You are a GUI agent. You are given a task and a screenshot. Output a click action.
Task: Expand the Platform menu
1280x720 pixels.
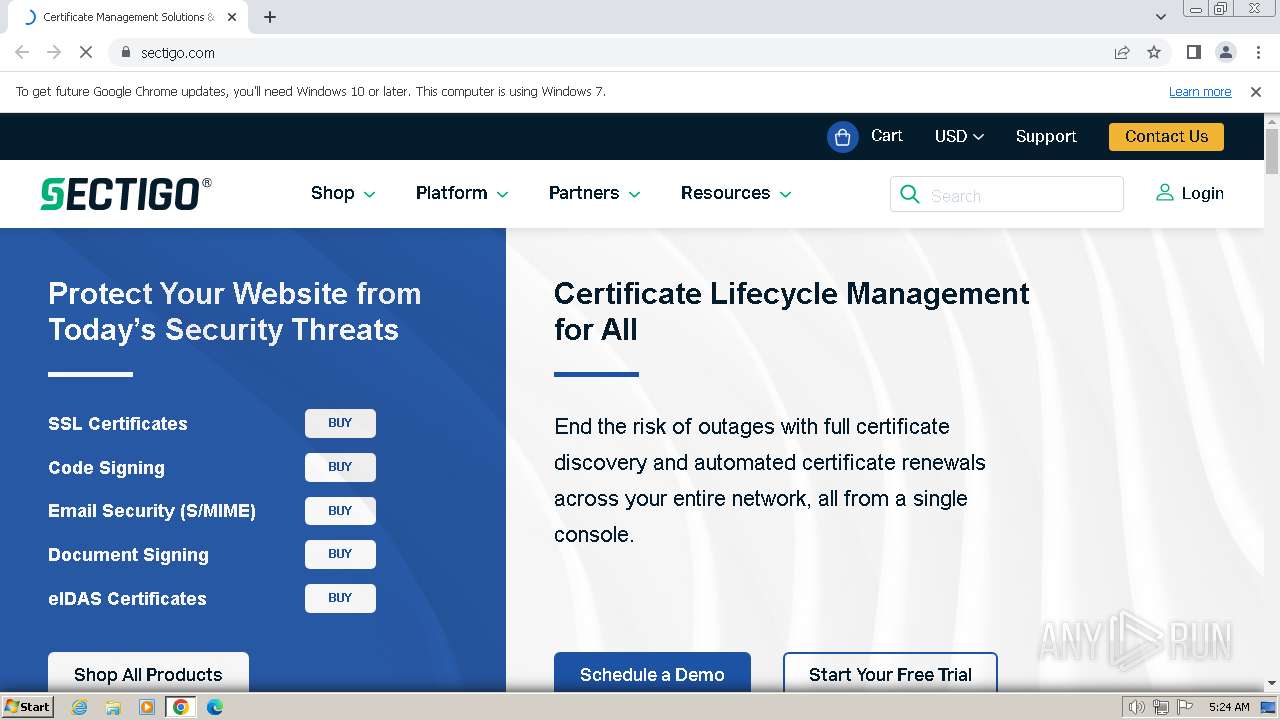pos(462,193)
